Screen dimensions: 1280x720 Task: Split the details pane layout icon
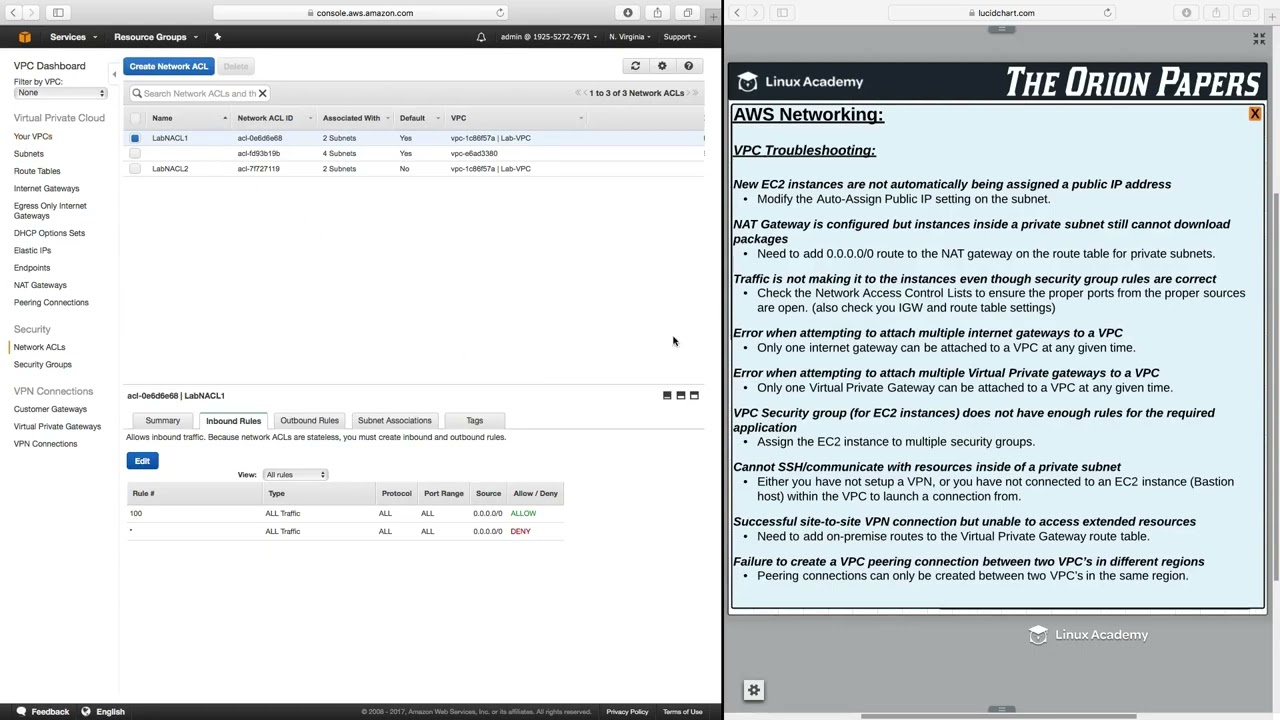point(681,396)
